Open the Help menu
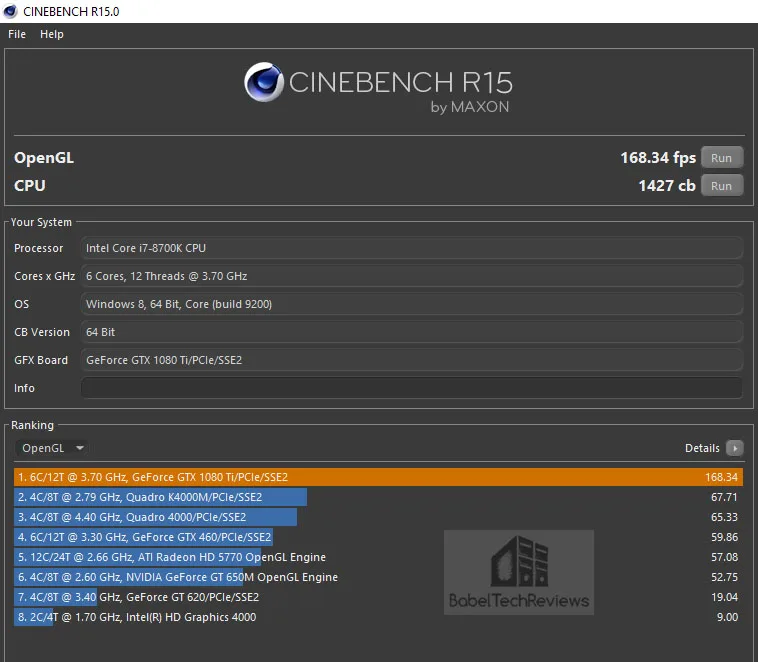758x662 pixels. 52,34
